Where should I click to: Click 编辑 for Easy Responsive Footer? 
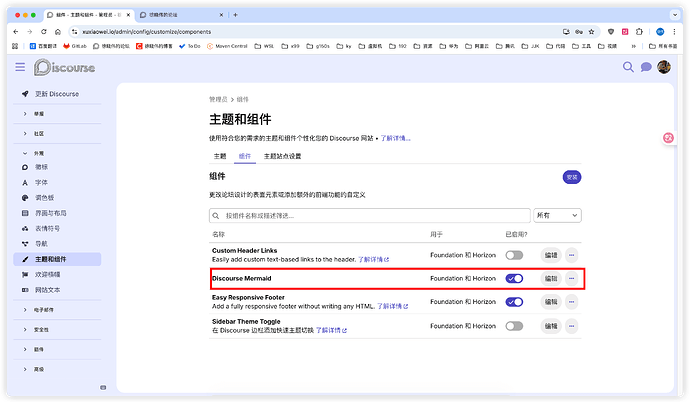click(x=550, y=302)
